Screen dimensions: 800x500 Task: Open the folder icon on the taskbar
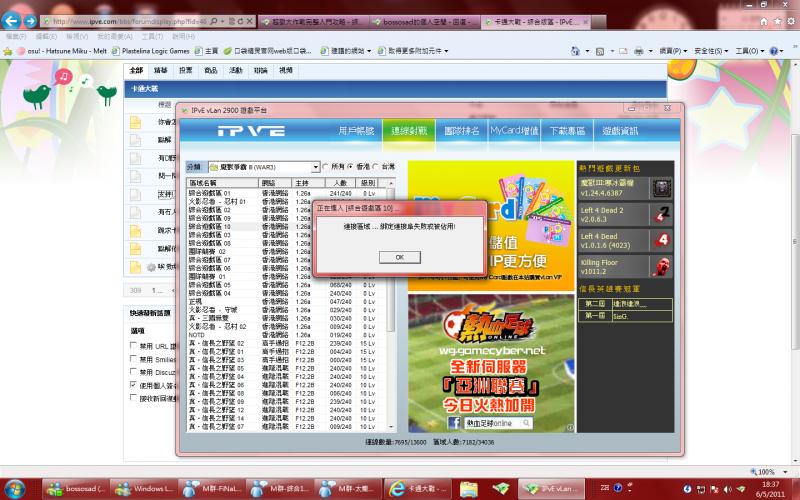[x=467, y=488]
